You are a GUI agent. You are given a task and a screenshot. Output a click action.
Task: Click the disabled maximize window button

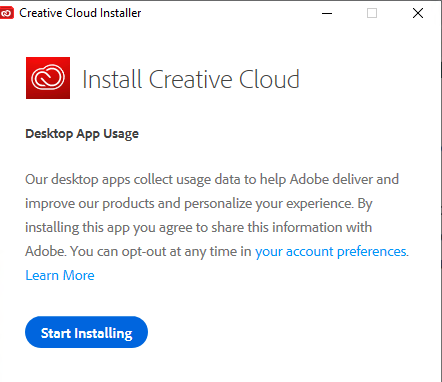(x=372, y=13)
